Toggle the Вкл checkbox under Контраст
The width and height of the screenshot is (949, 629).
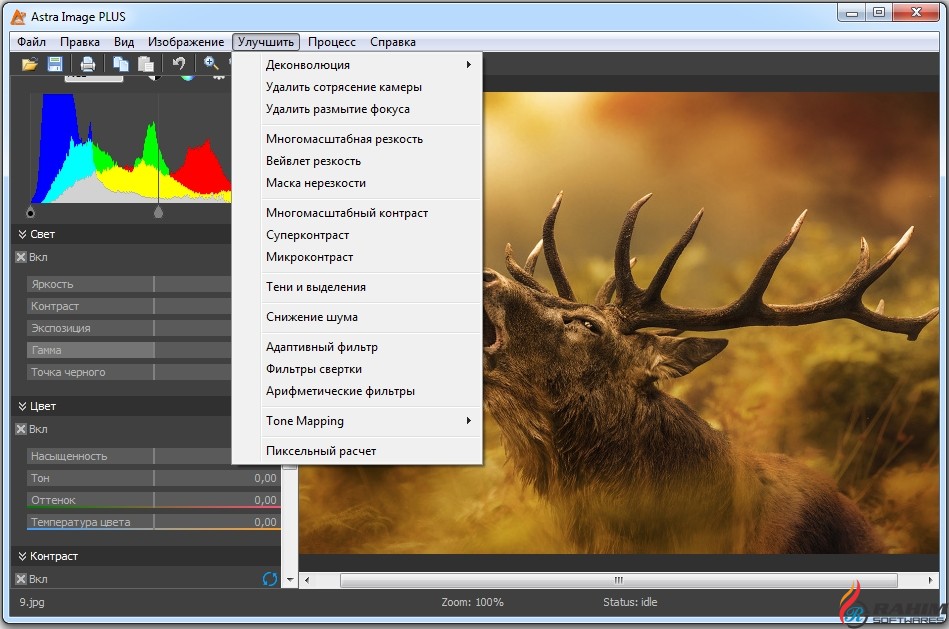21,579
